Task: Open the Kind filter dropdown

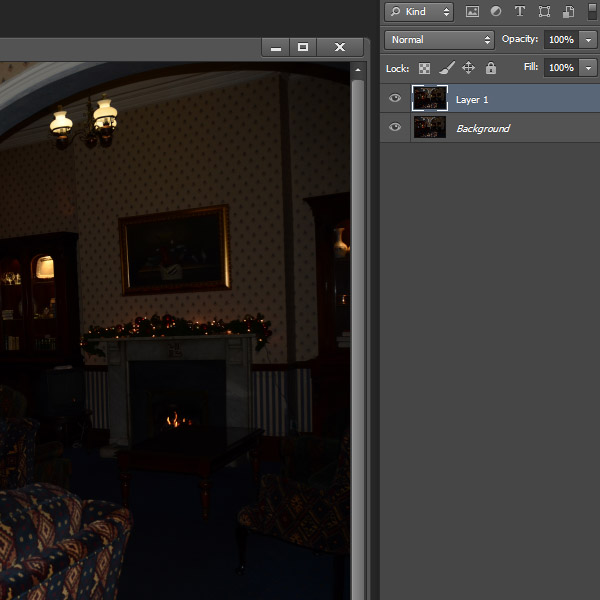Action: pos(419,12)
